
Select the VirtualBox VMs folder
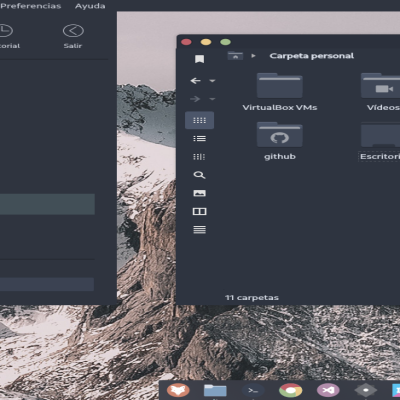click(x=280, y=92)
